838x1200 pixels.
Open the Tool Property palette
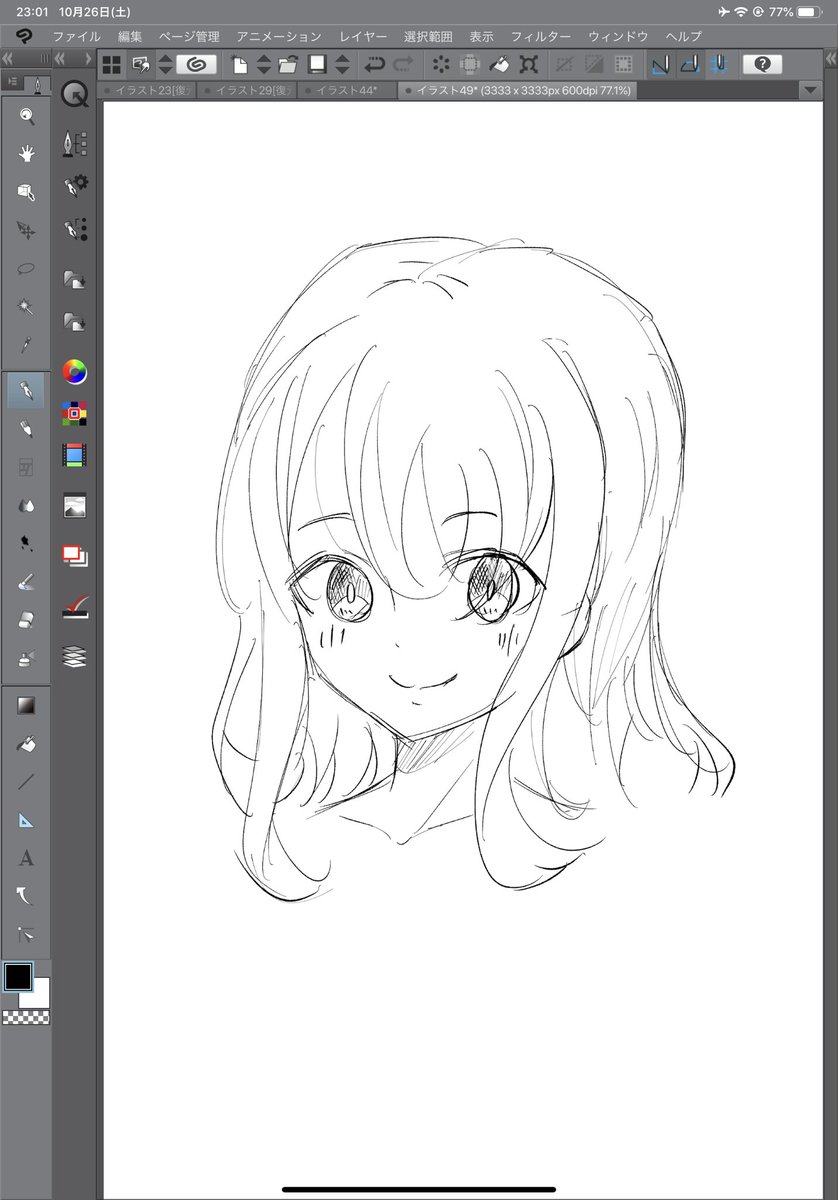[75, 185]
